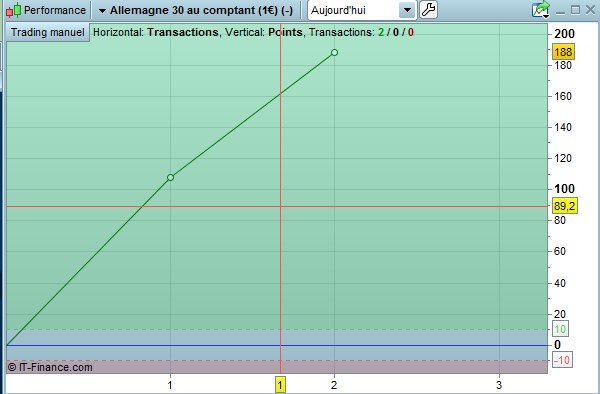This screenshot has height=394, width=600.
Task: Click the orange 188 price label
Action: 563,52
